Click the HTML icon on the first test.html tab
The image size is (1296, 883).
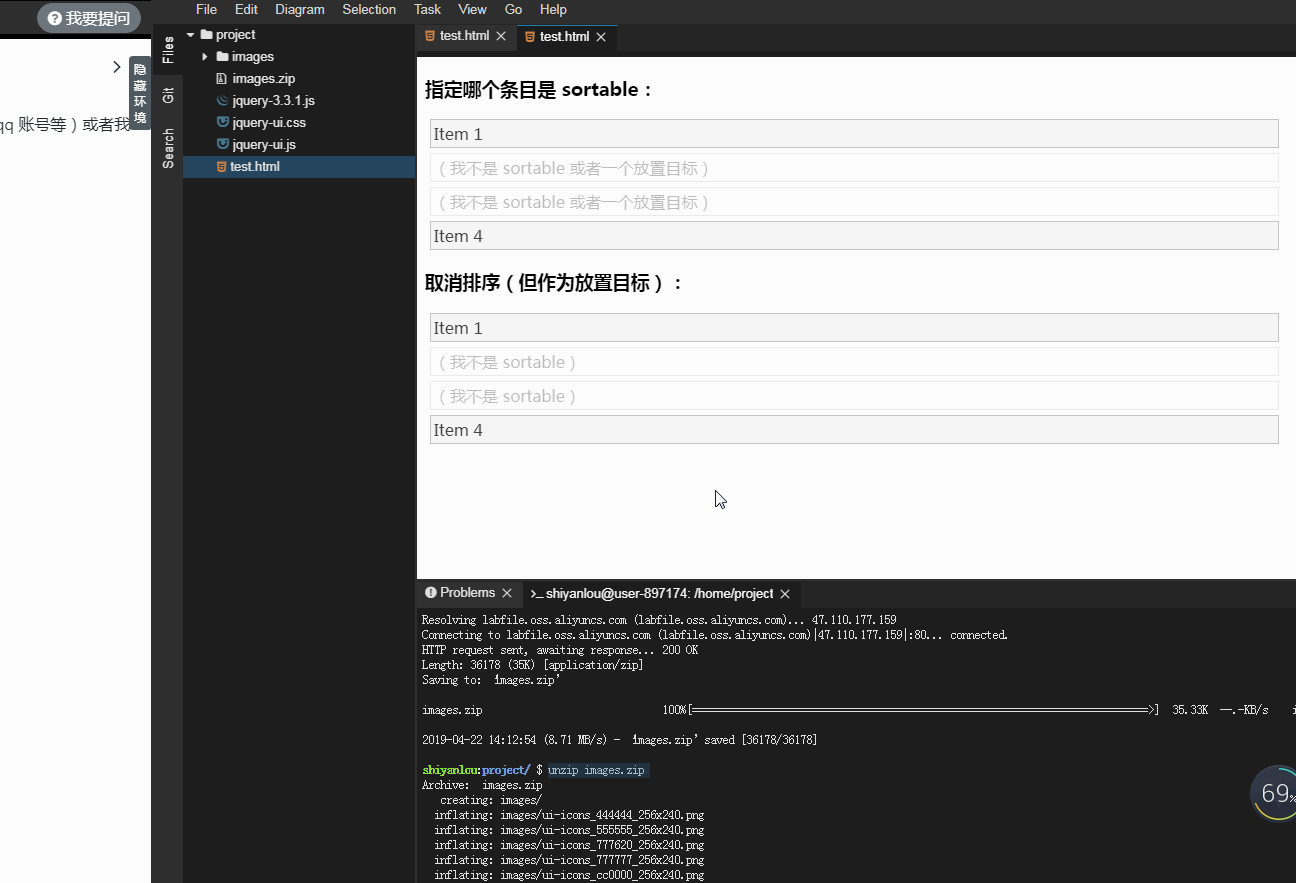(430, 36)
